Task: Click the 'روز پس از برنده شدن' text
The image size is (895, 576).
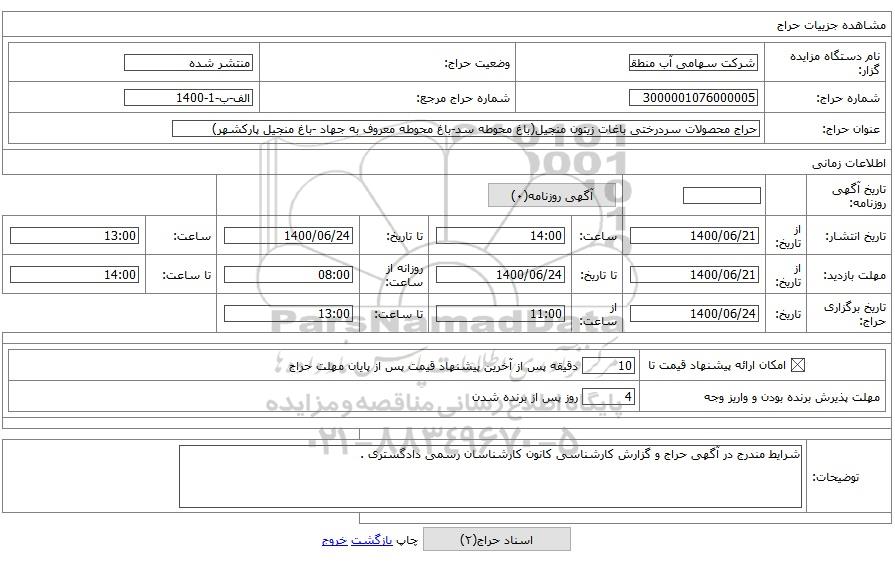Action: [525, 397]
